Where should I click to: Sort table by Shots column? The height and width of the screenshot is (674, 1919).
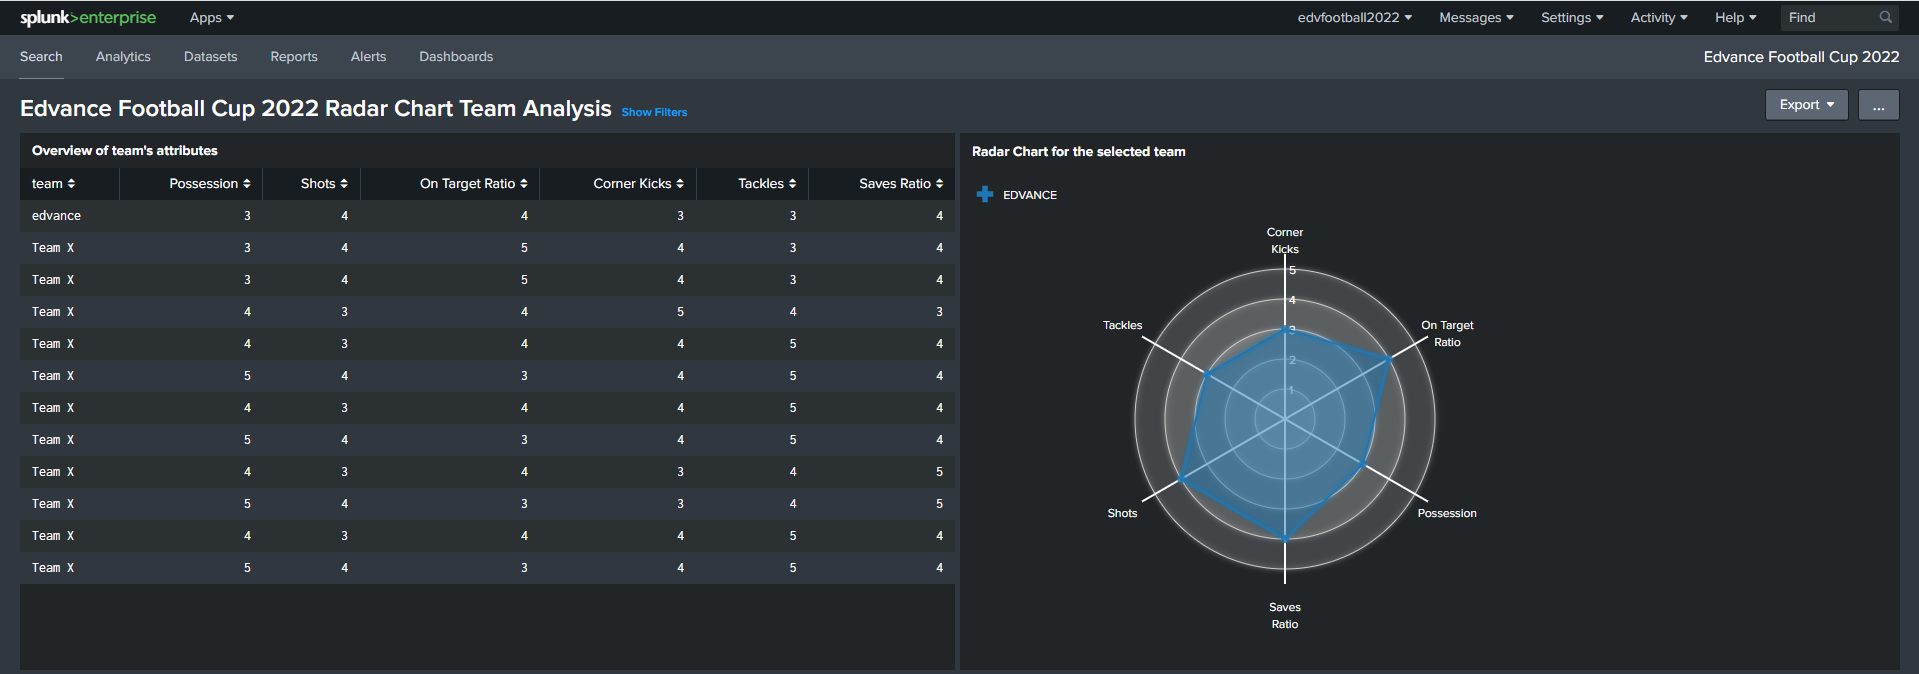(x=324, y=184)
